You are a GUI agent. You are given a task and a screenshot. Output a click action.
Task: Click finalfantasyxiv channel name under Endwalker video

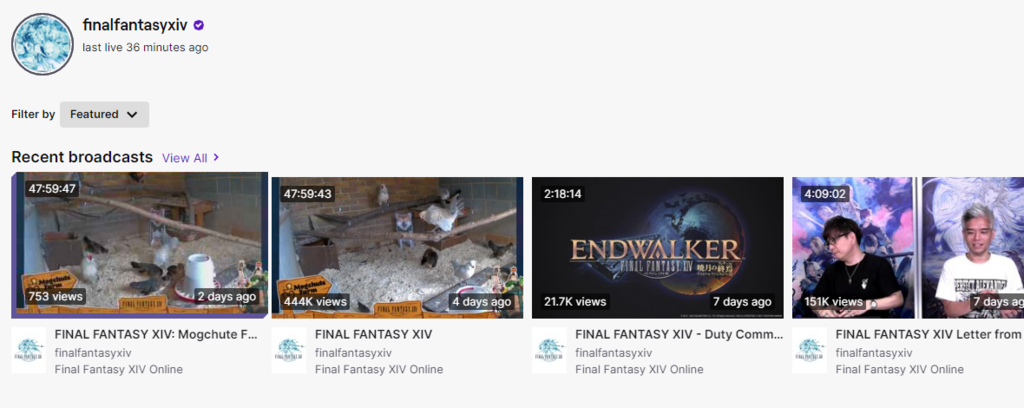614,353
